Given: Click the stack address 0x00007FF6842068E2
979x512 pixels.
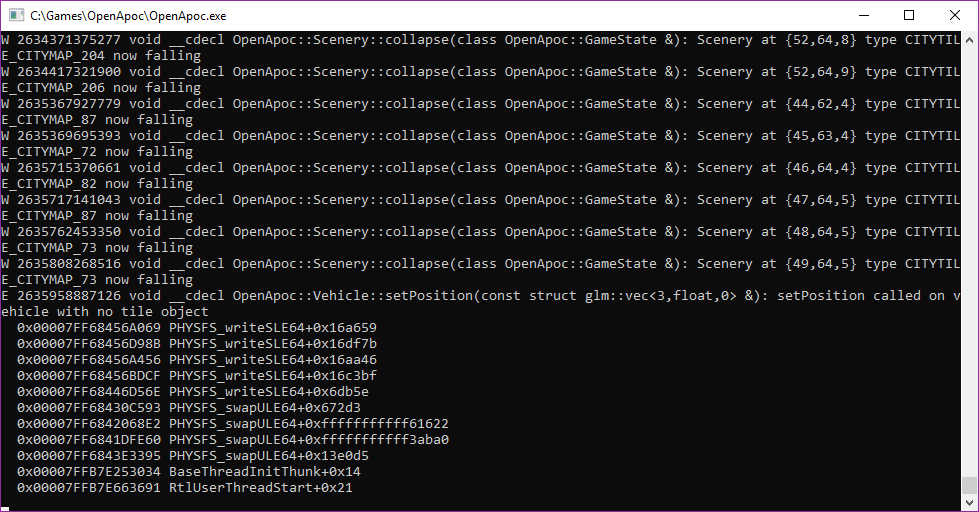Looking at the screenshot, I should tap(89, 423).
